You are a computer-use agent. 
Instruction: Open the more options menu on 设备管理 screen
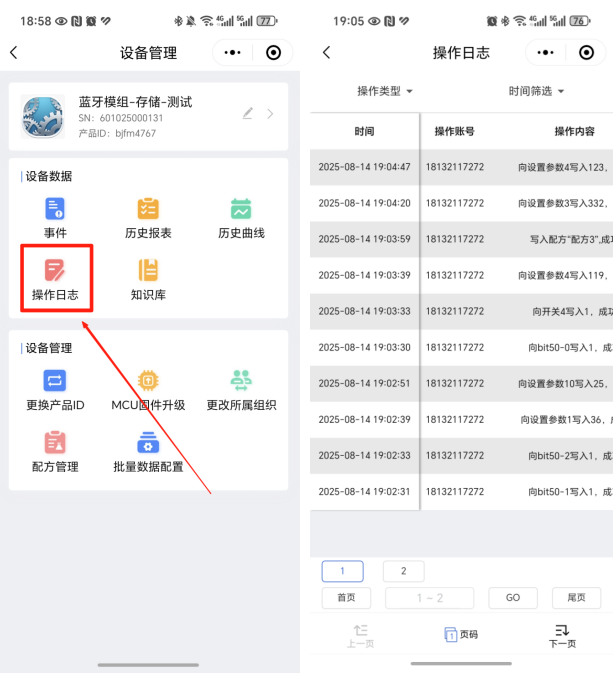(x=232, y=53)
